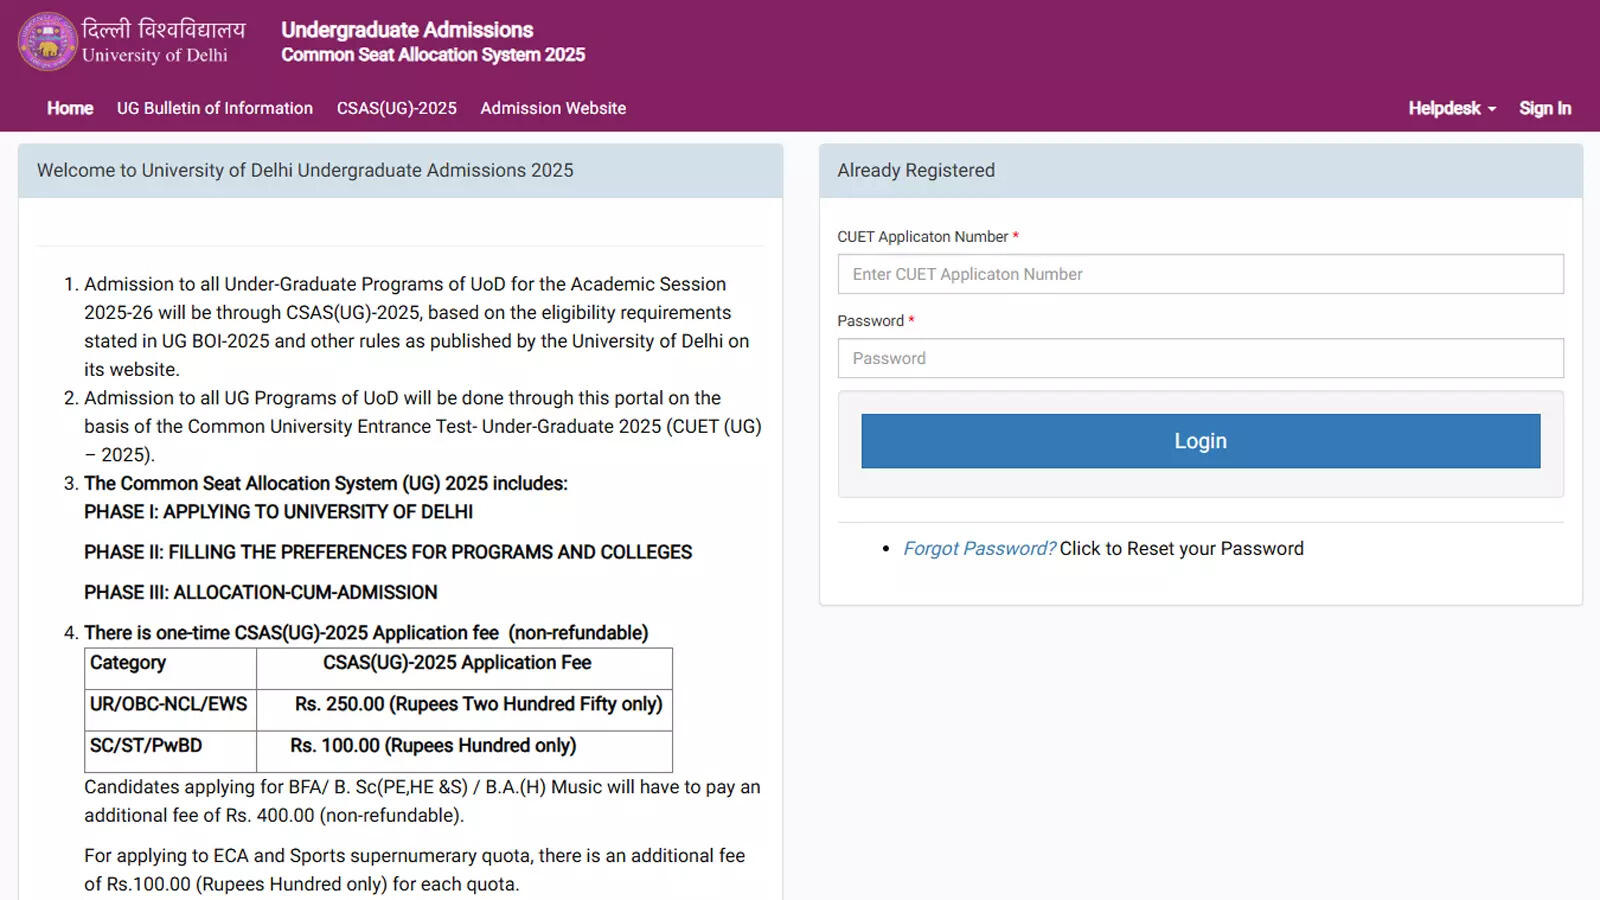Click the Already Registered panel heading
The image size is (1600, 900).
click(x=916, y=170)
